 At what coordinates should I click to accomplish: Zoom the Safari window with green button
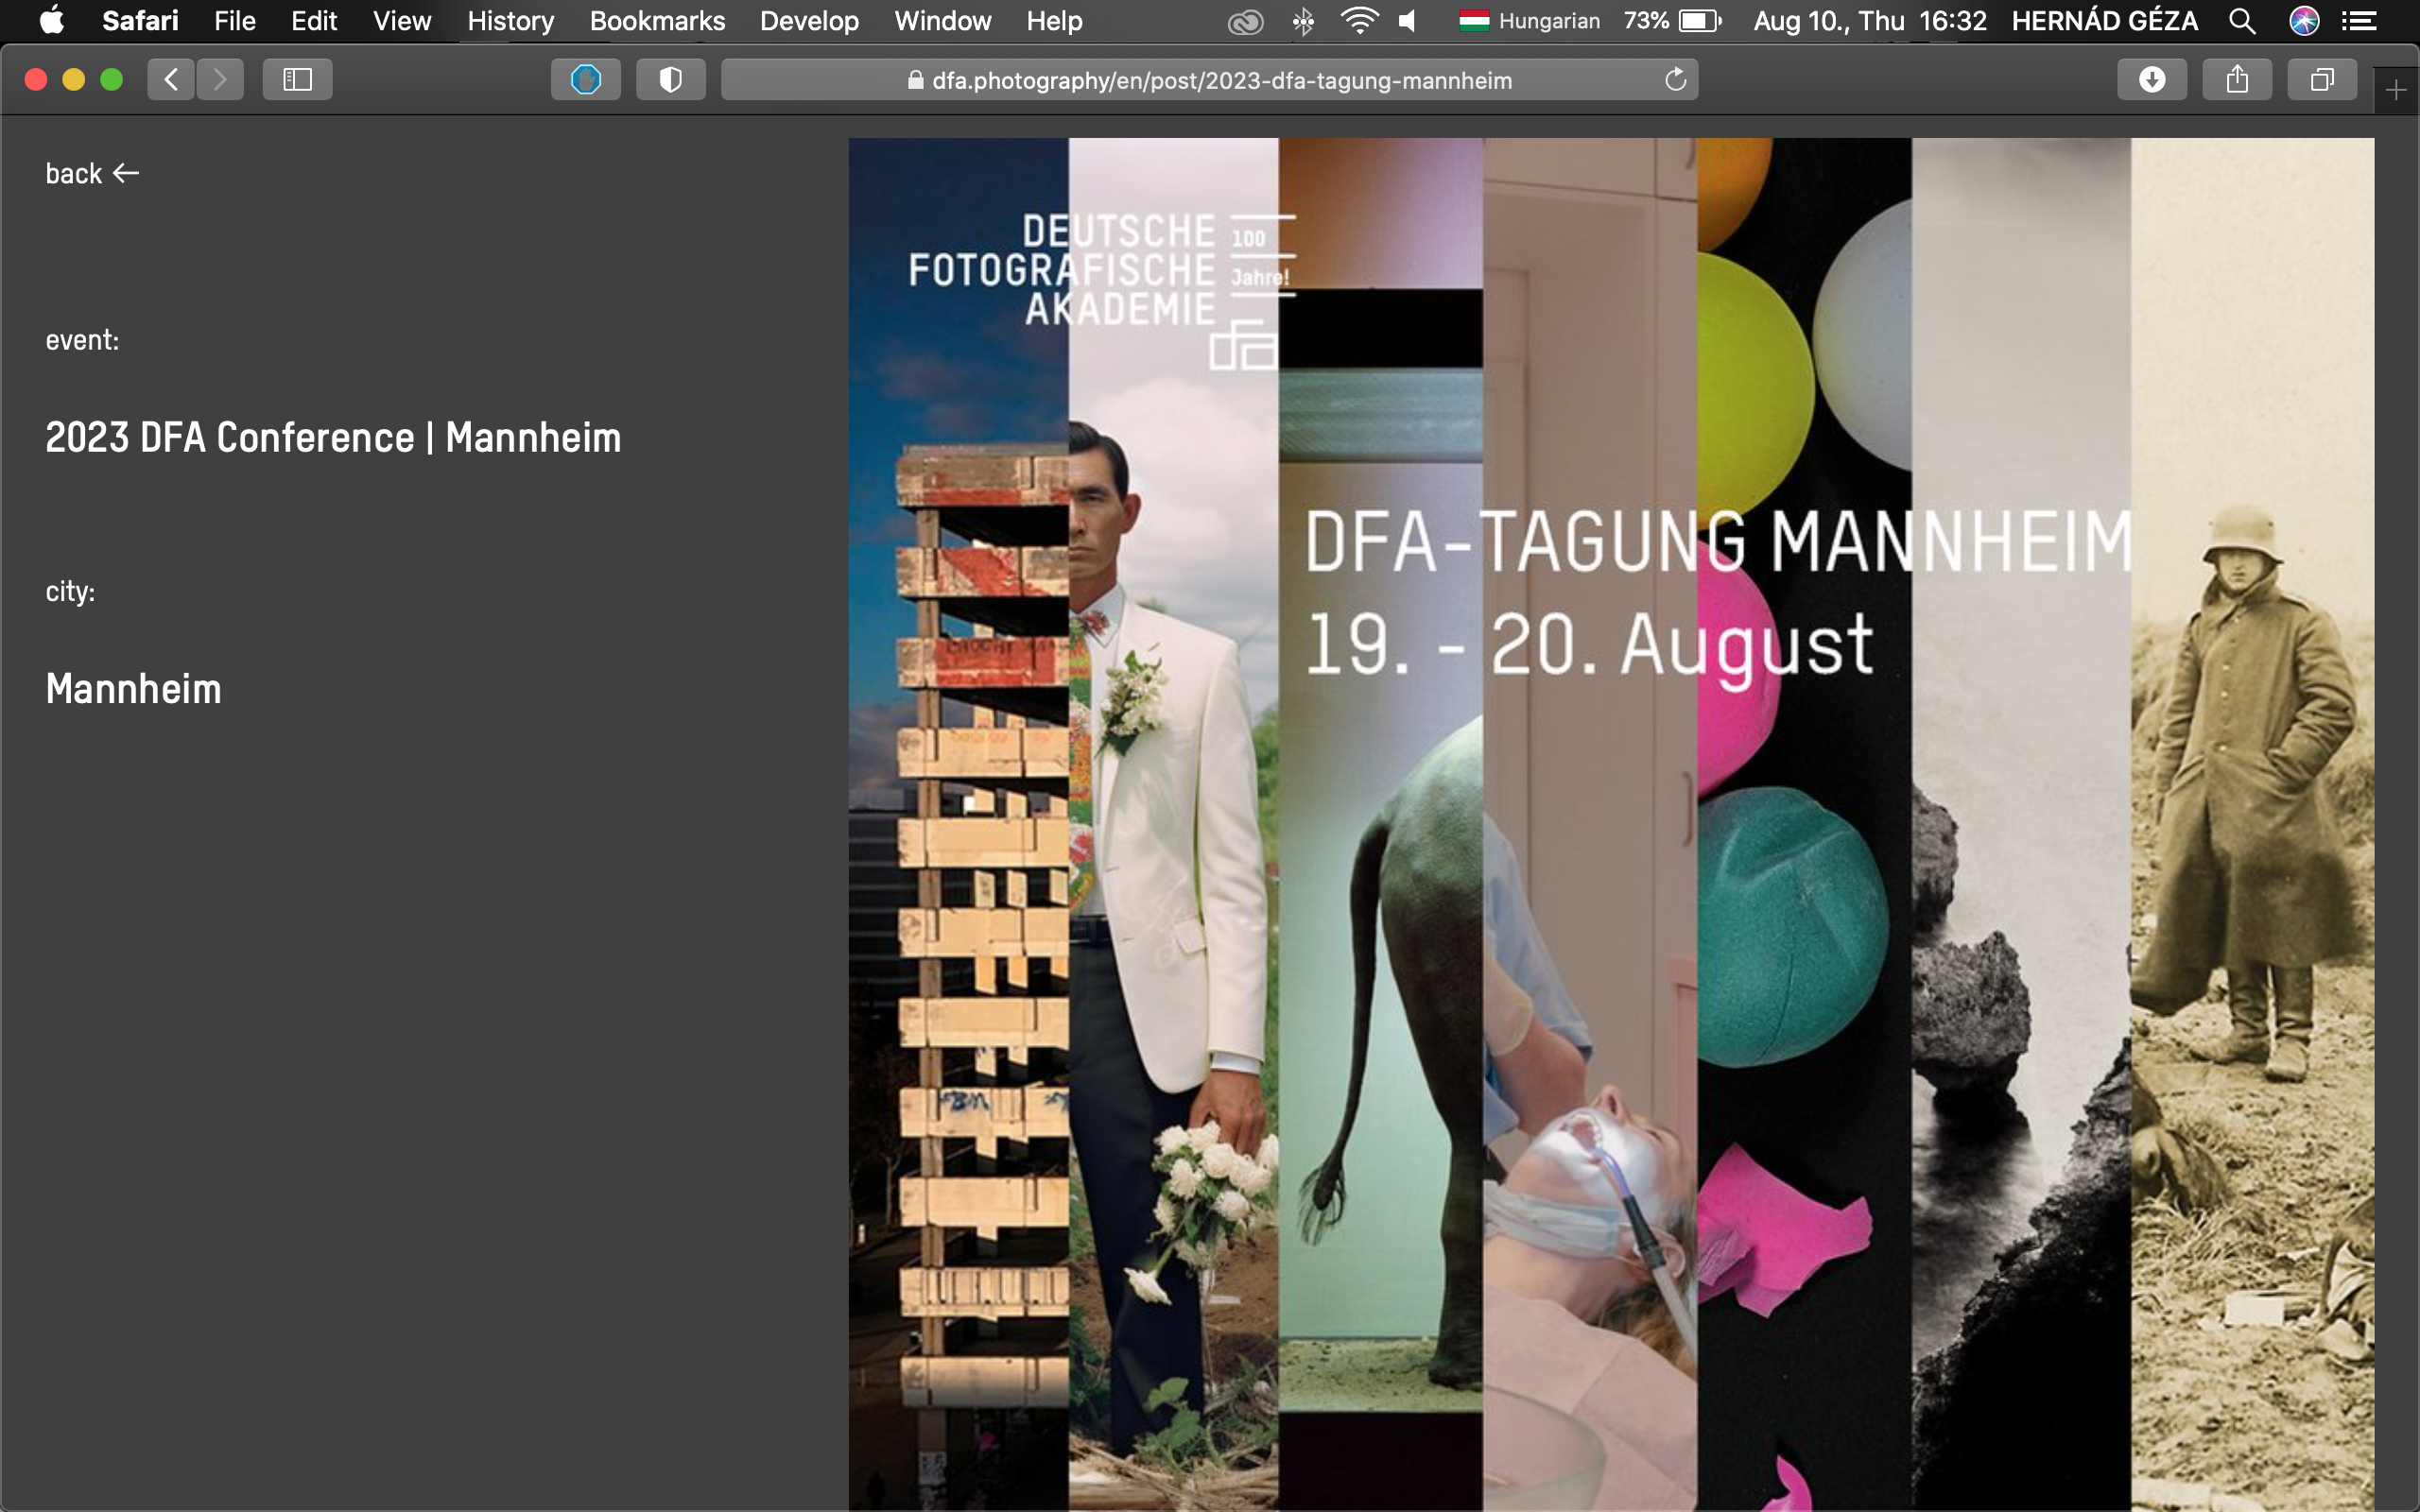click(112, 80)
